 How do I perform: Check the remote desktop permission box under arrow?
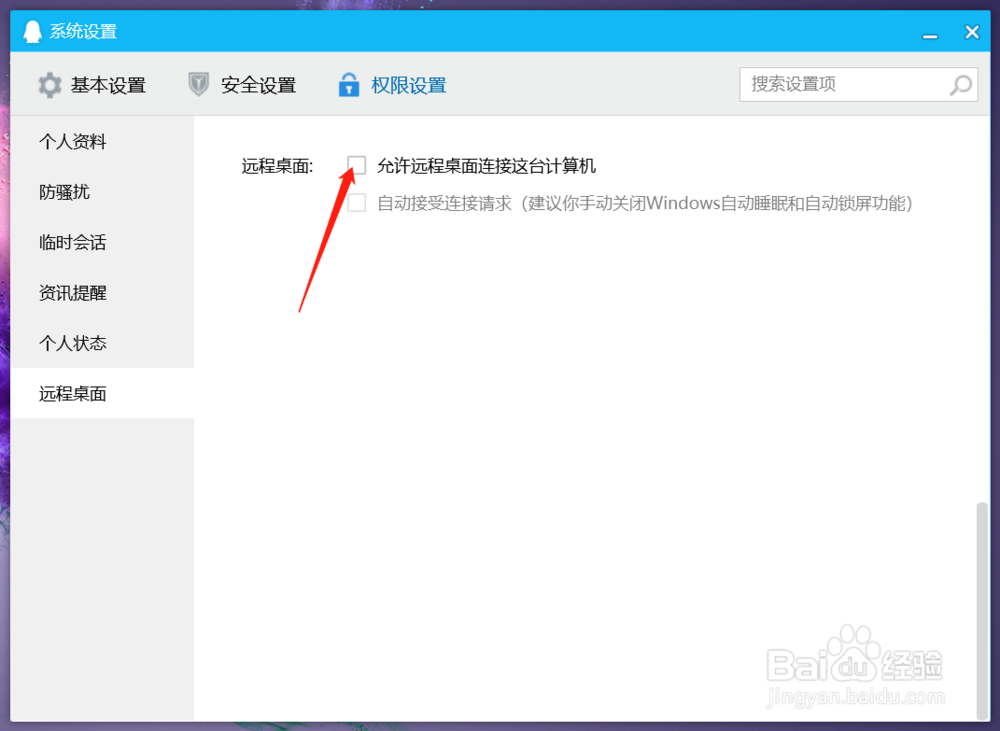pyautogui.click(x=357, y=164)
